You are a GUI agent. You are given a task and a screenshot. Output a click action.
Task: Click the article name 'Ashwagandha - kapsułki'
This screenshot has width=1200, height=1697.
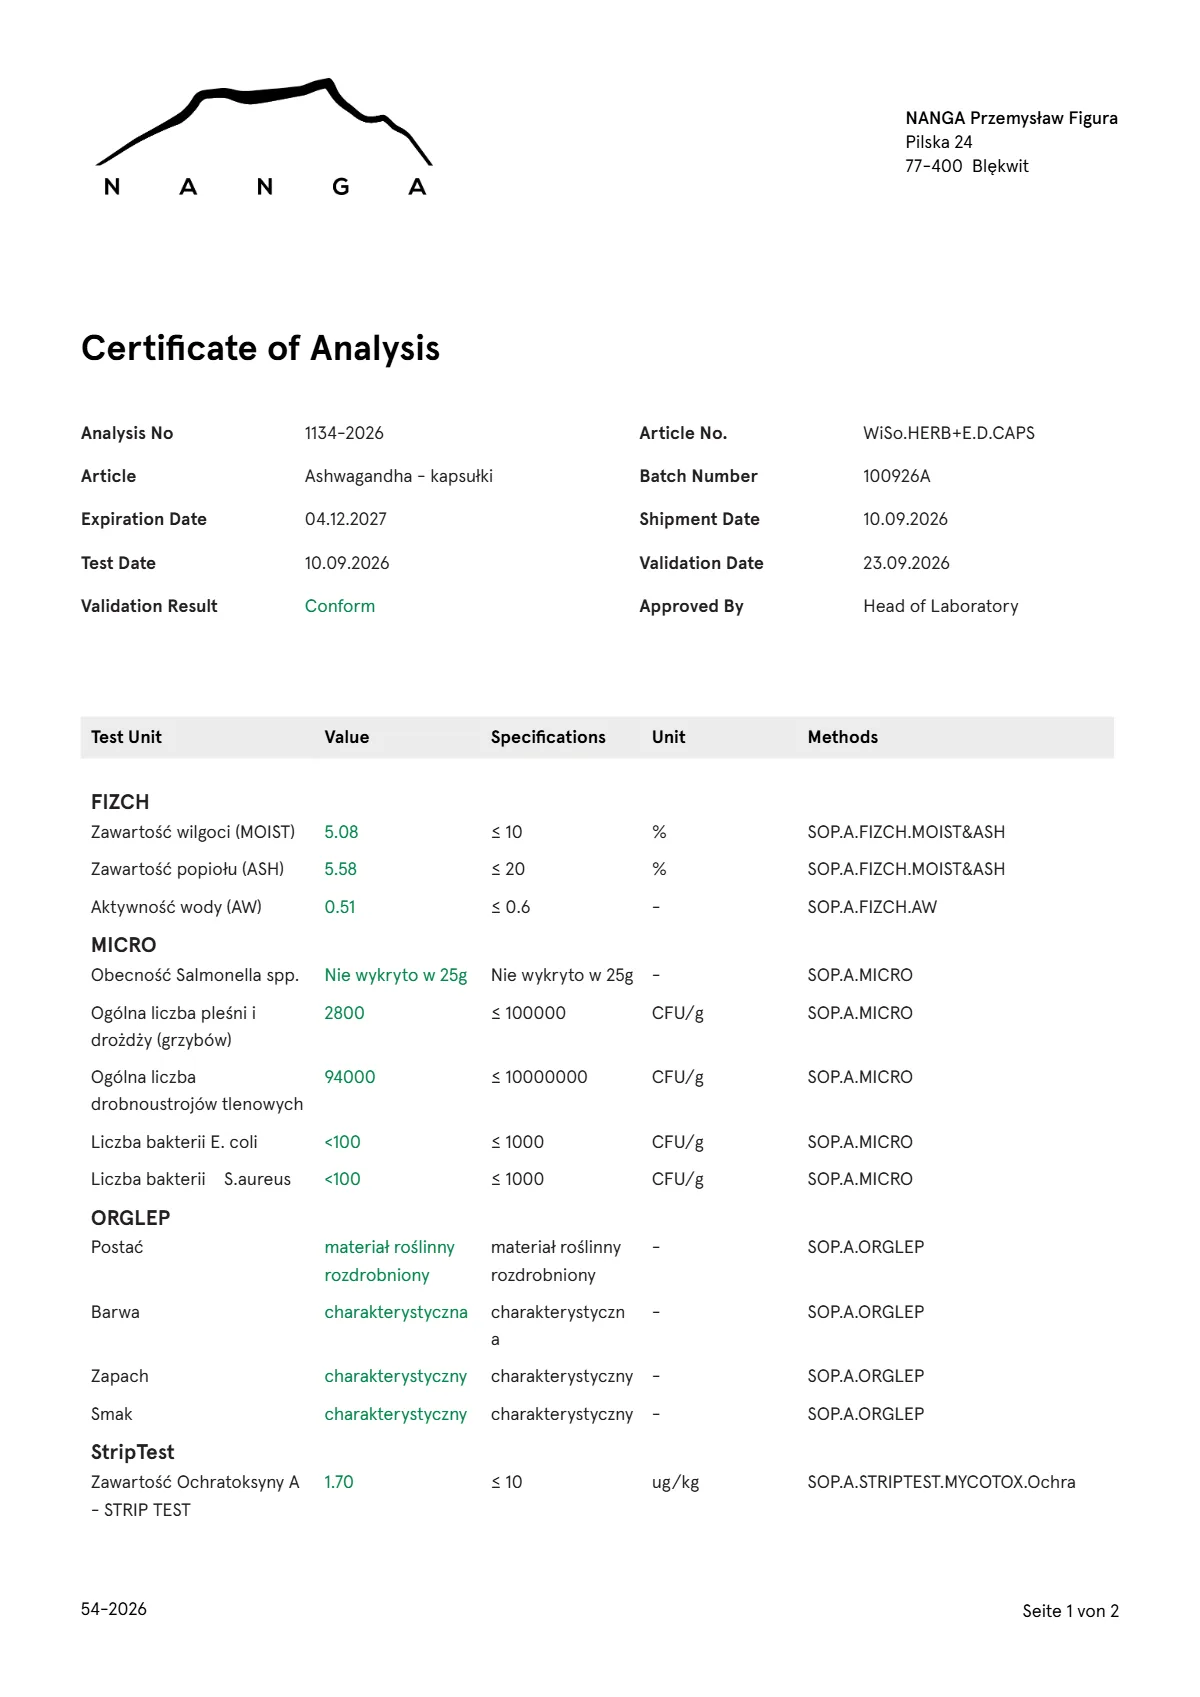398,476
